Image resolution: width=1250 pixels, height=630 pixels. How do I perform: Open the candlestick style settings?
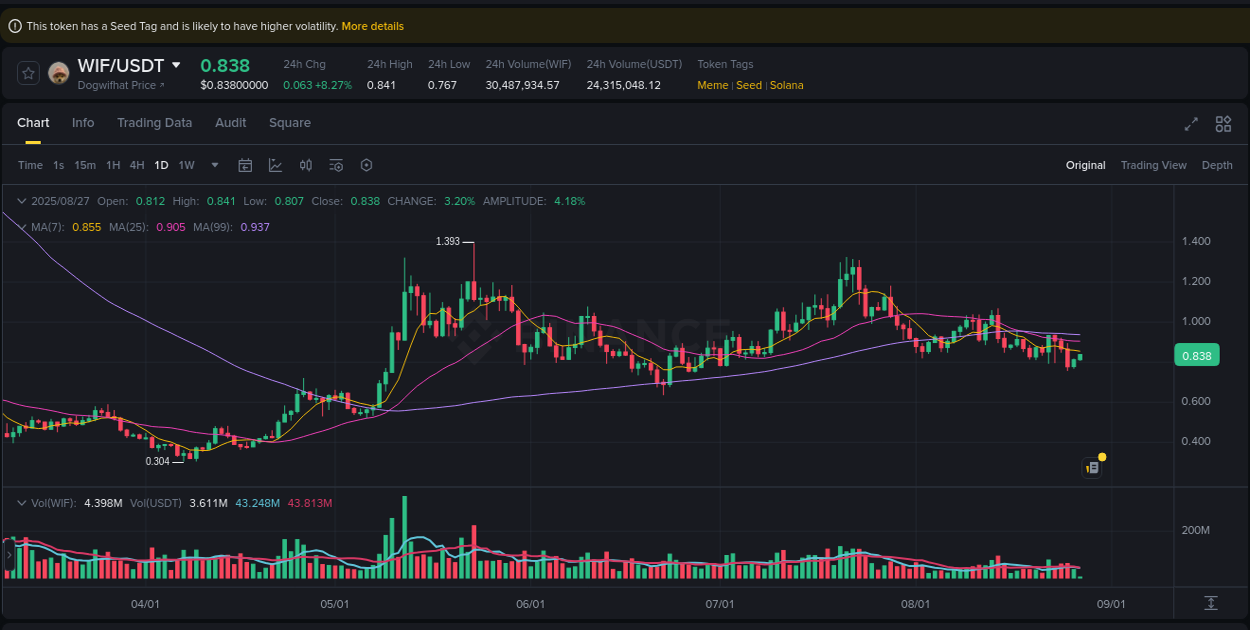(x=306, y=165)
